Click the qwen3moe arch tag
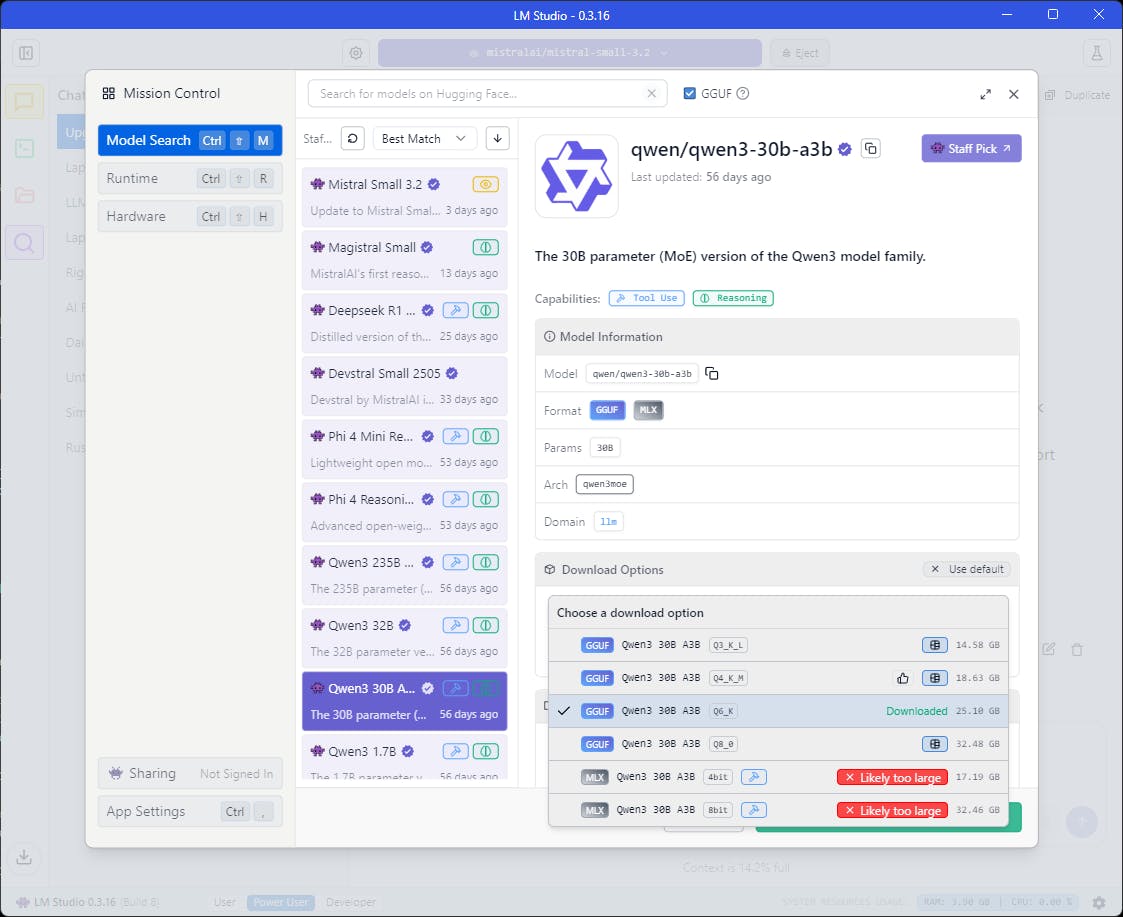This screenshot has height=917, width=1123. point(604,484)
